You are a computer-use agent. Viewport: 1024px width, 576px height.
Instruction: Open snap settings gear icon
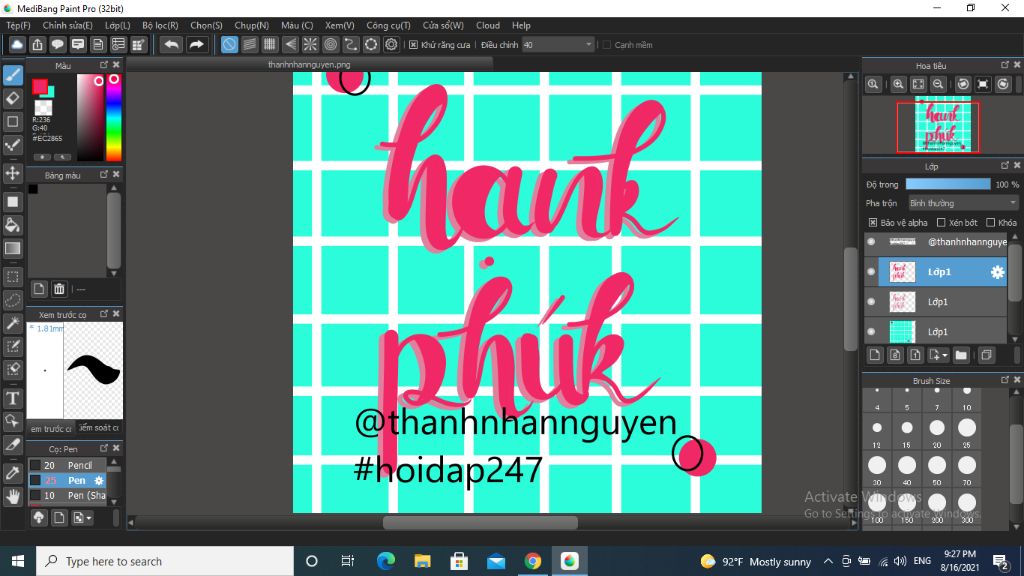pos(391,44)
